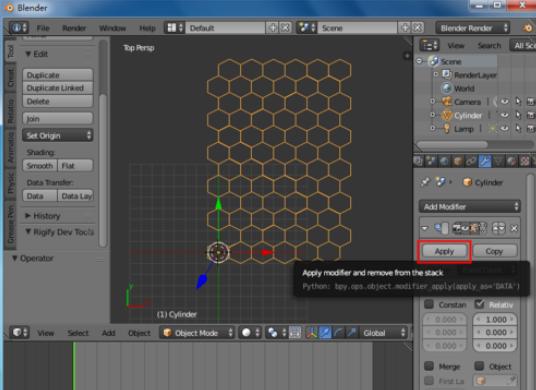Screen dimensions: 536x390
Task: Add a new scene with plus icon
Action: point(405,28)
